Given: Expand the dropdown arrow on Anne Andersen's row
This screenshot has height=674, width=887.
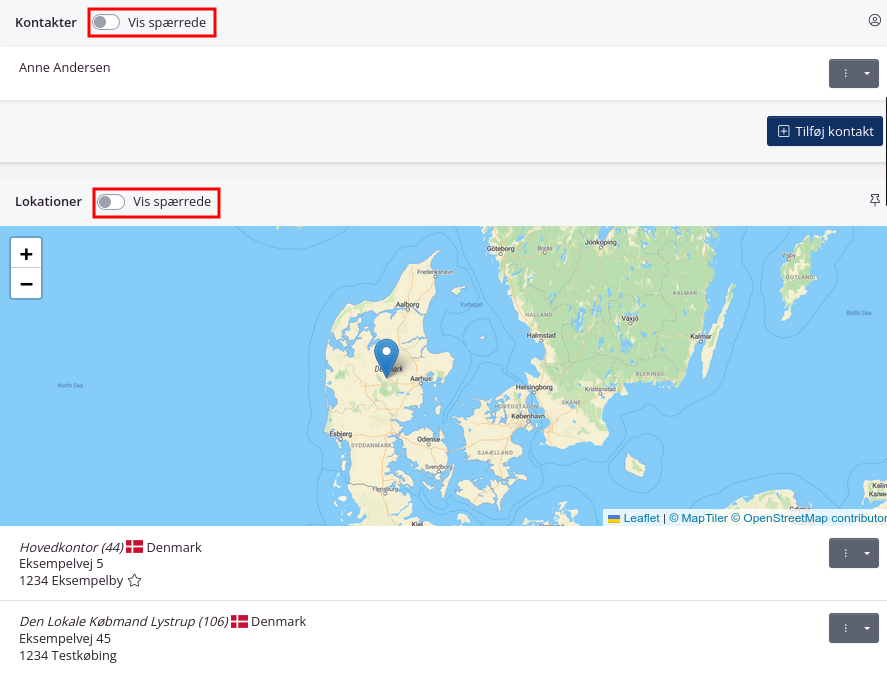Looking at the screenshot, I should pyautogui.click(x=866, y=72).
